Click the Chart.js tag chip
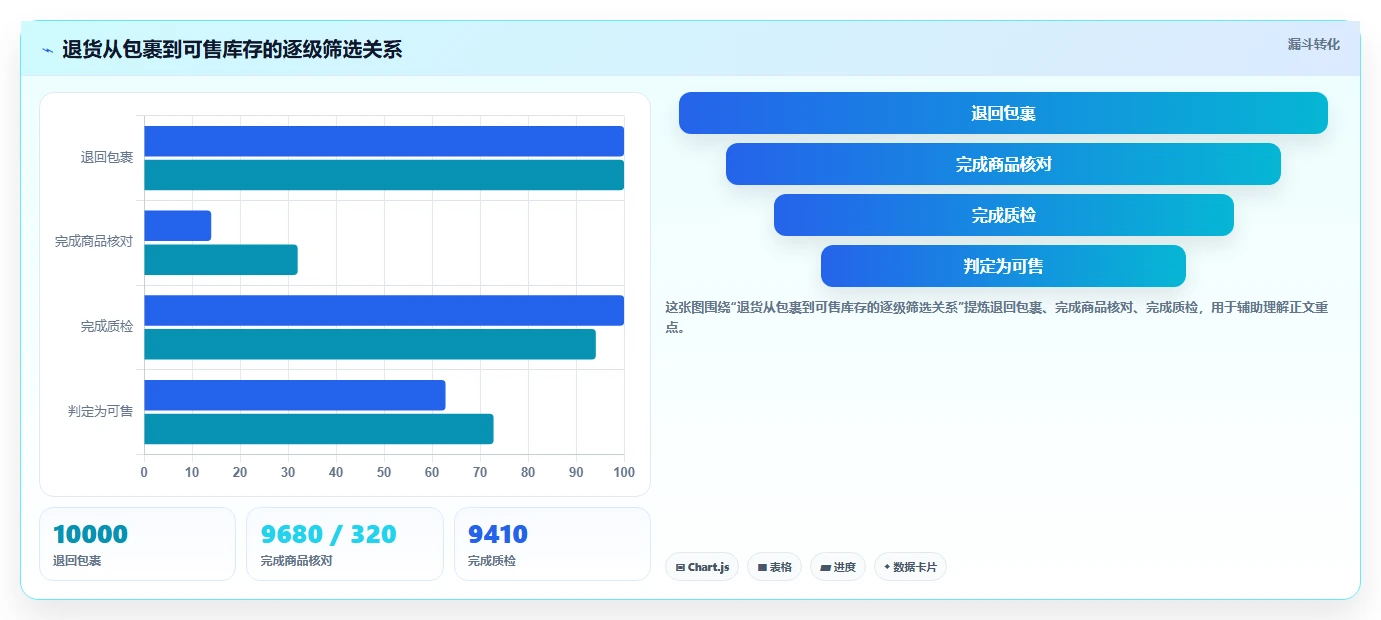 (702, 567)
